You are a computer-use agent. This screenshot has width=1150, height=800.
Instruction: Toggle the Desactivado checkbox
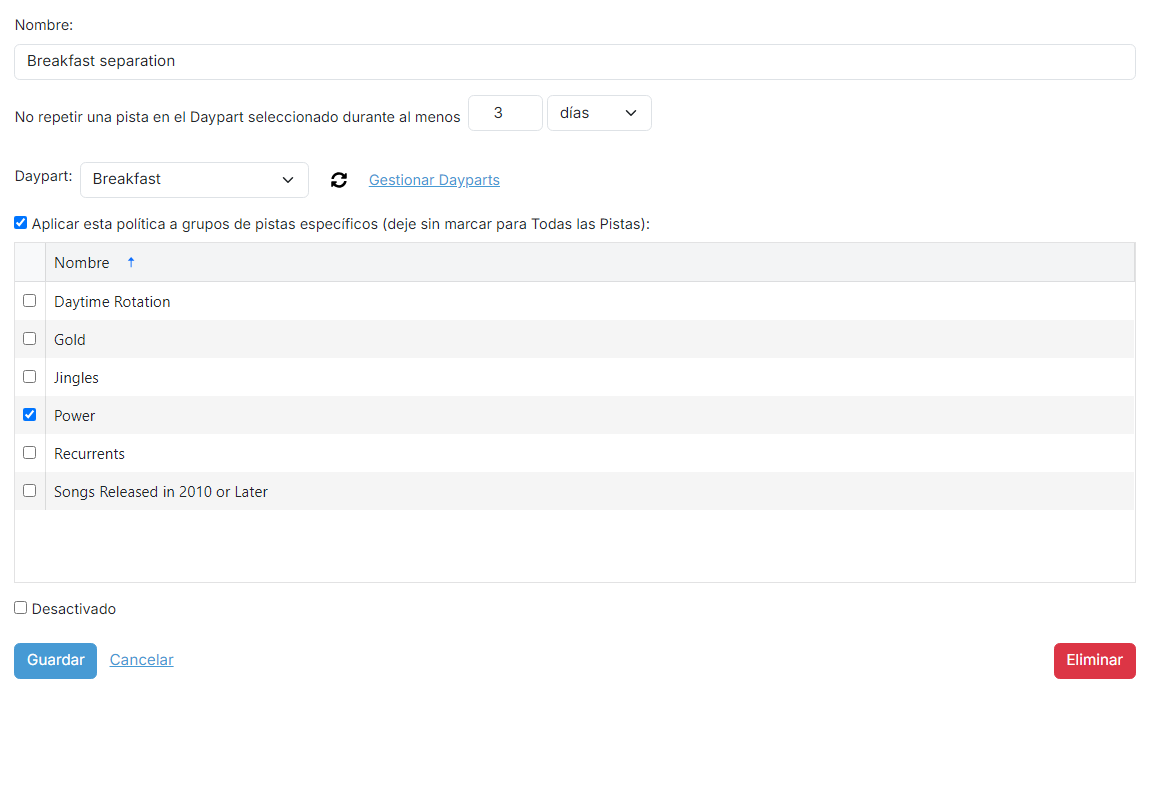pyautogui.click(x=21, y=608)
